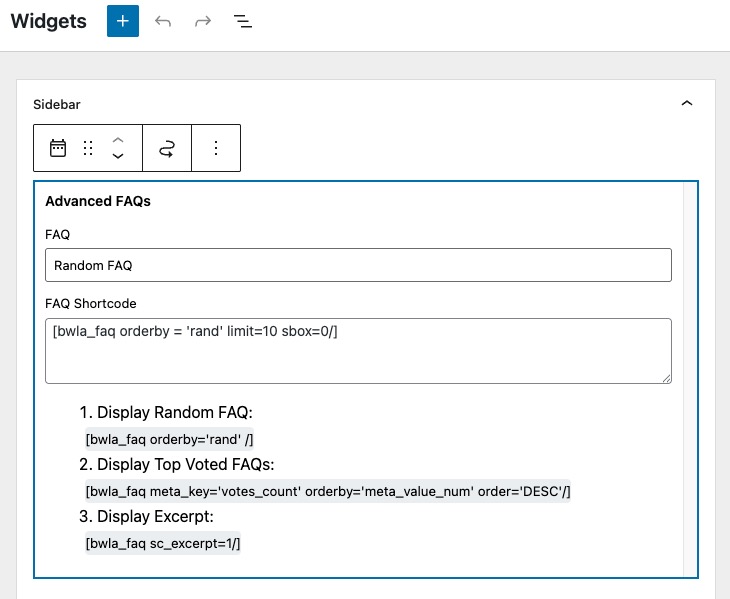
Task: Click the blue add block plus button
Action: click(123, 21)
